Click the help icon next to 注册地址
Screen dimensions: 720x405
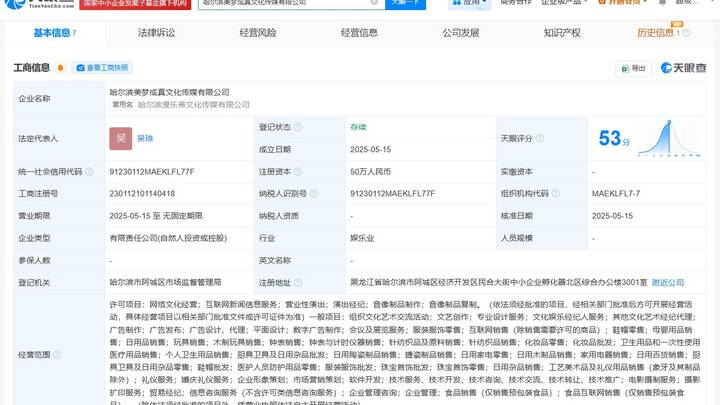298,282
